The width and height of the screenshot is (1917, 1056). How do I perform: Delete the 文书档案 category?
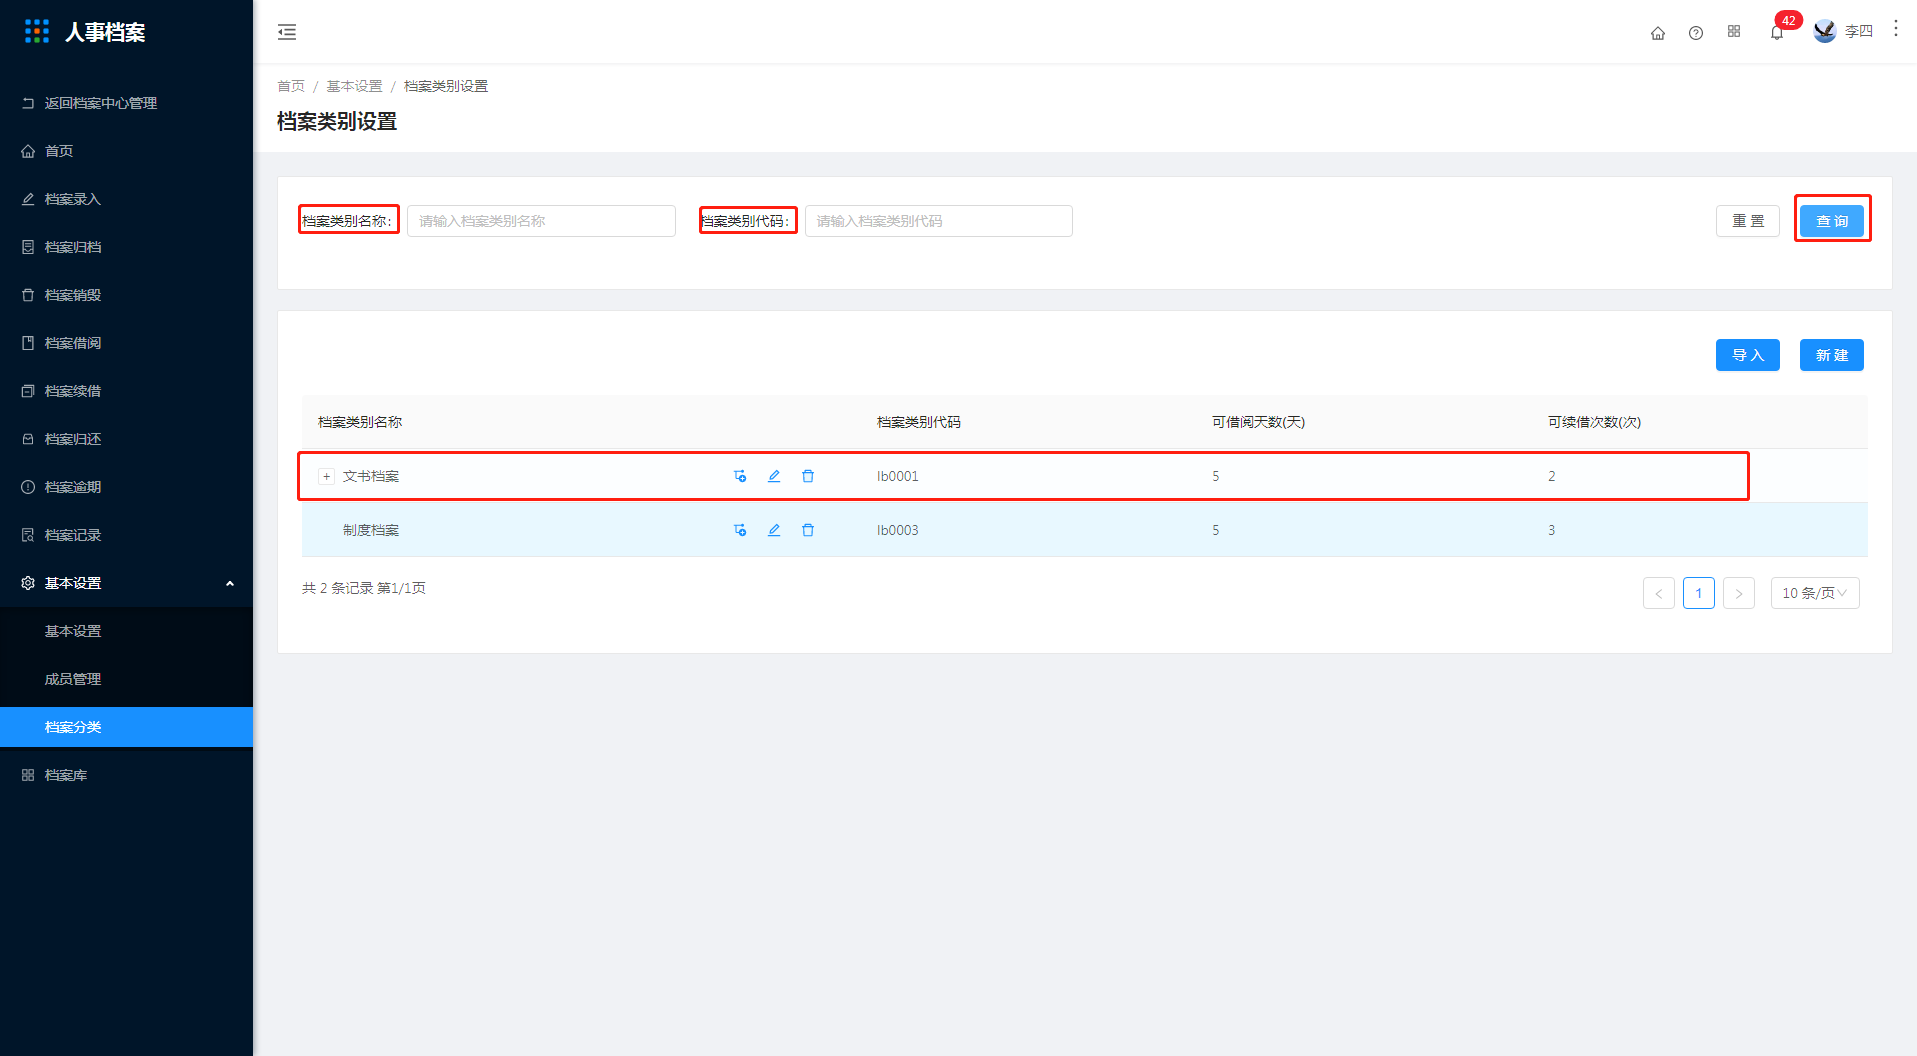click(808, 476)
